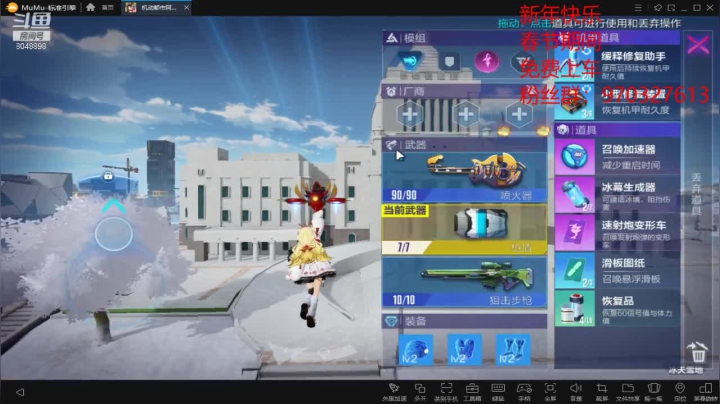Open the 文件共享 shared folder
720x404 pixels.
pyautogui.click(x=628, y=392)
